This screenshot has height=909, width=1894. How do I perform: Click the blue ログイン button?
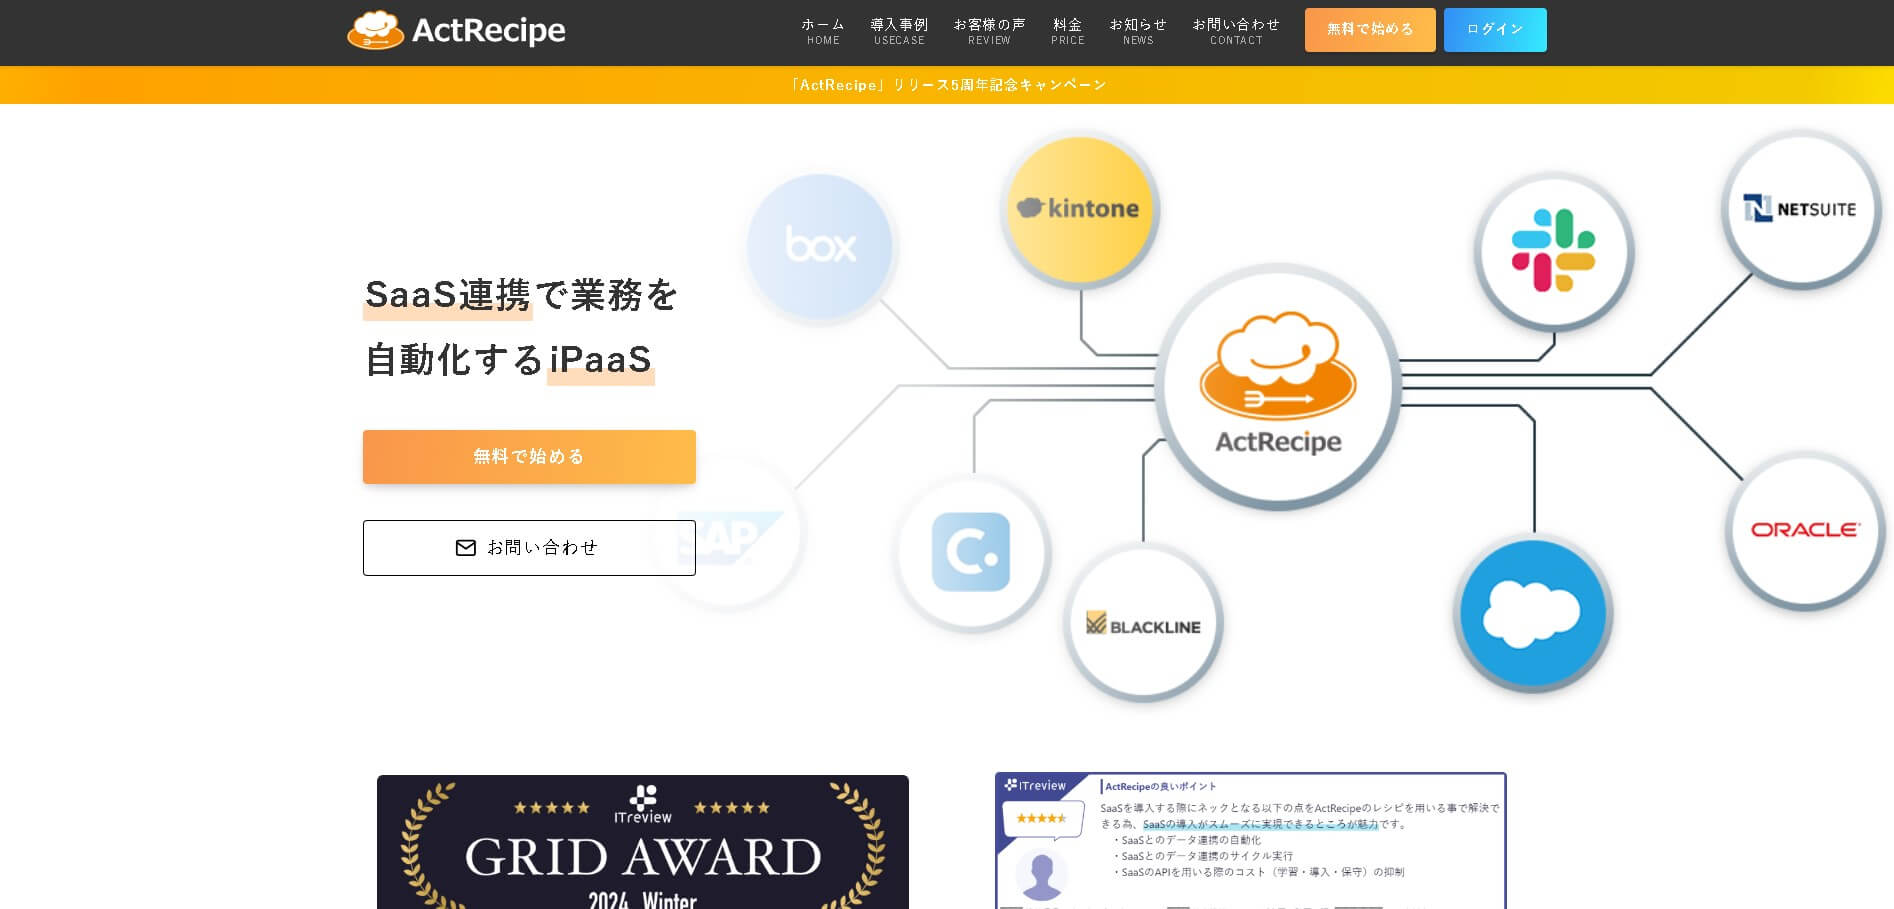tap(1495, 30)
